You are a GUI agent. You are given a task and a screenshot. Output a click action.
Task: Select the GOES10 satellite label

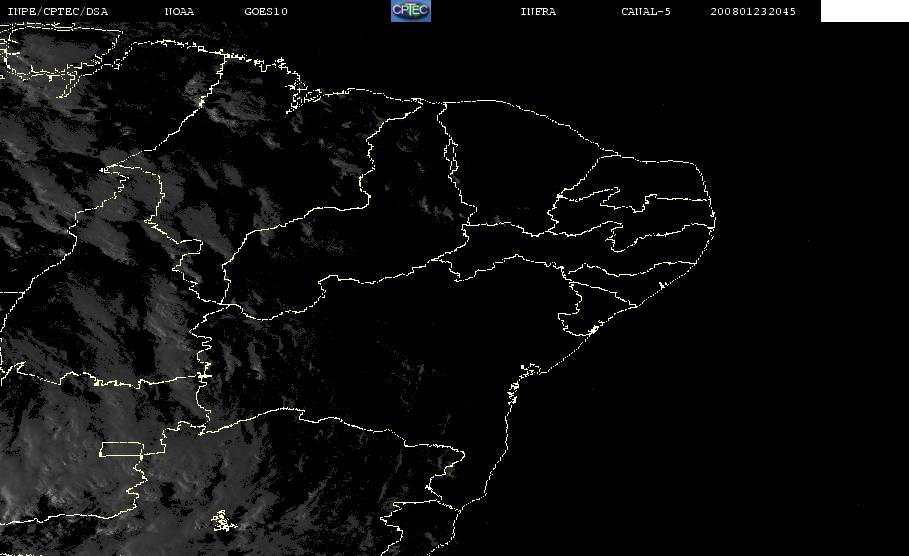[266, 11]
